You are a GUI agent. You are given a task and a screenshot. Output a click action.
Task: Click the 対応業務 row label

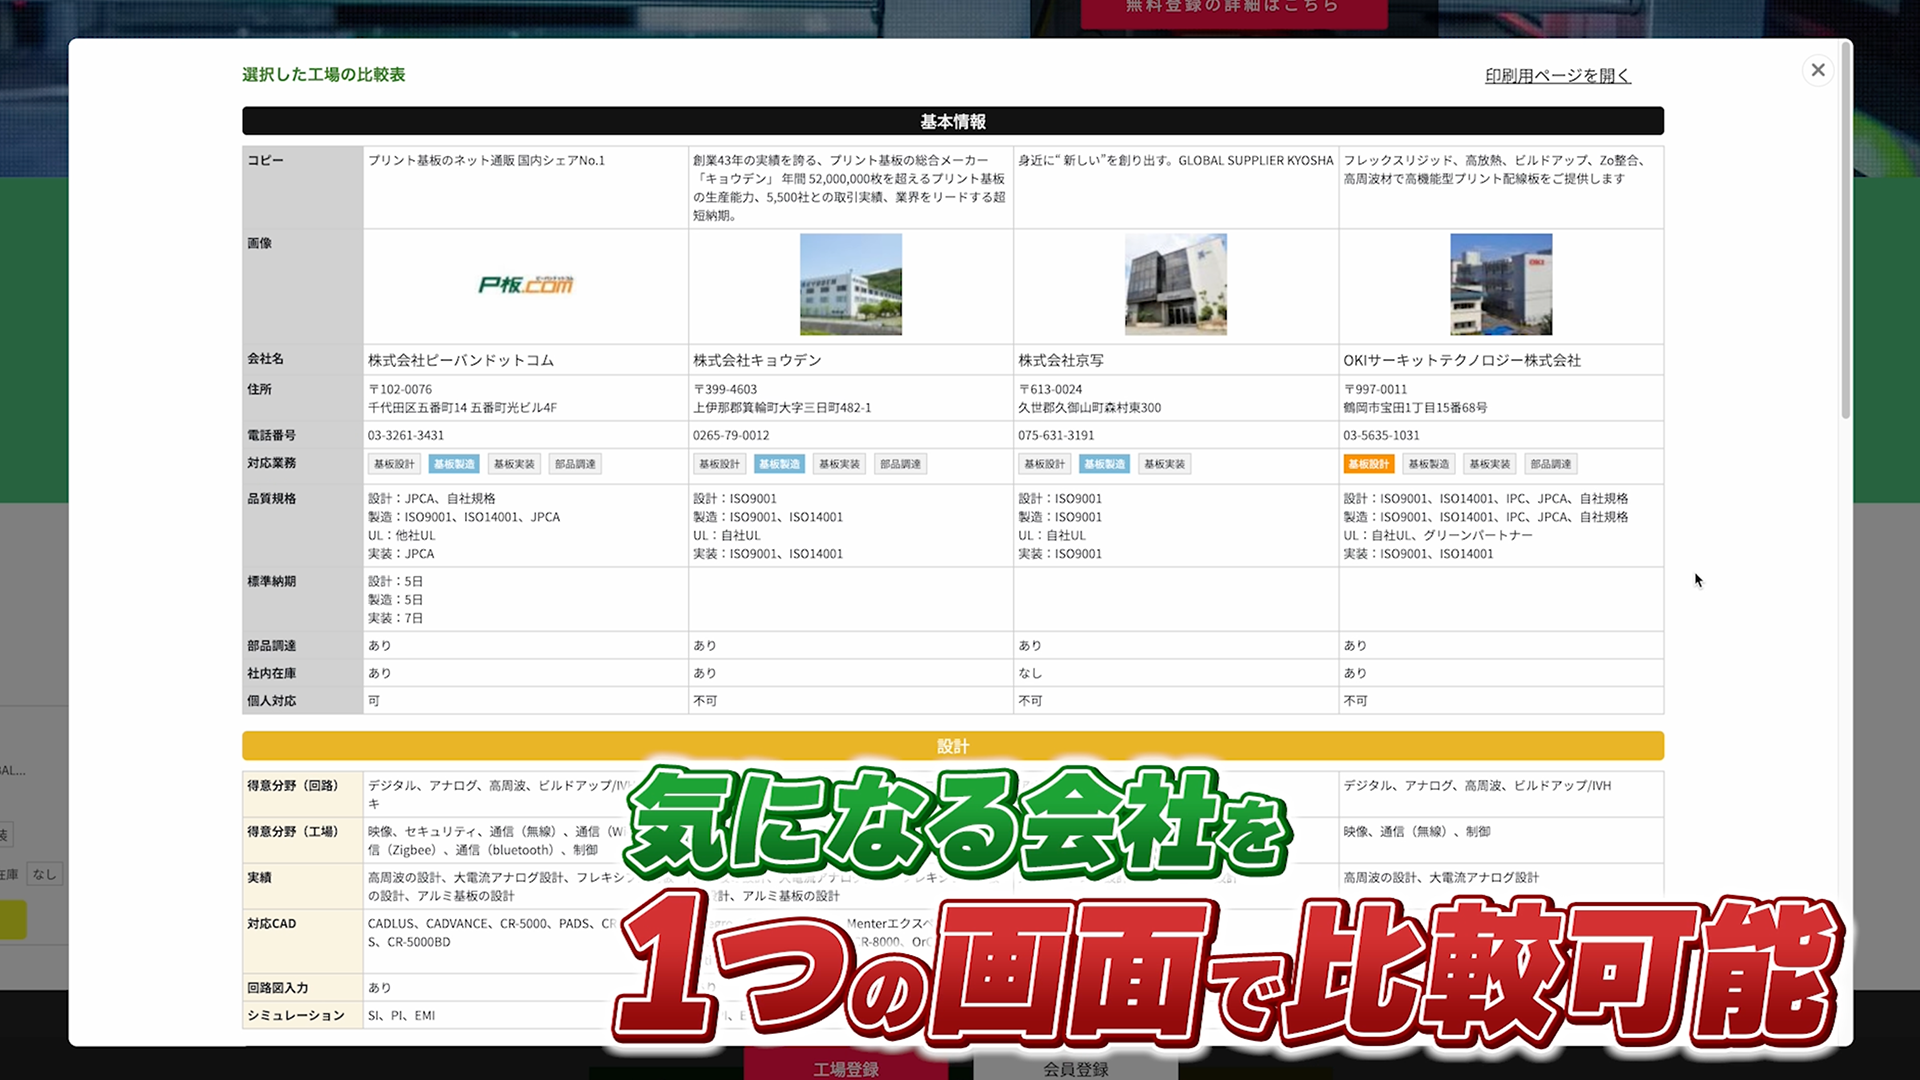[271, 463]
